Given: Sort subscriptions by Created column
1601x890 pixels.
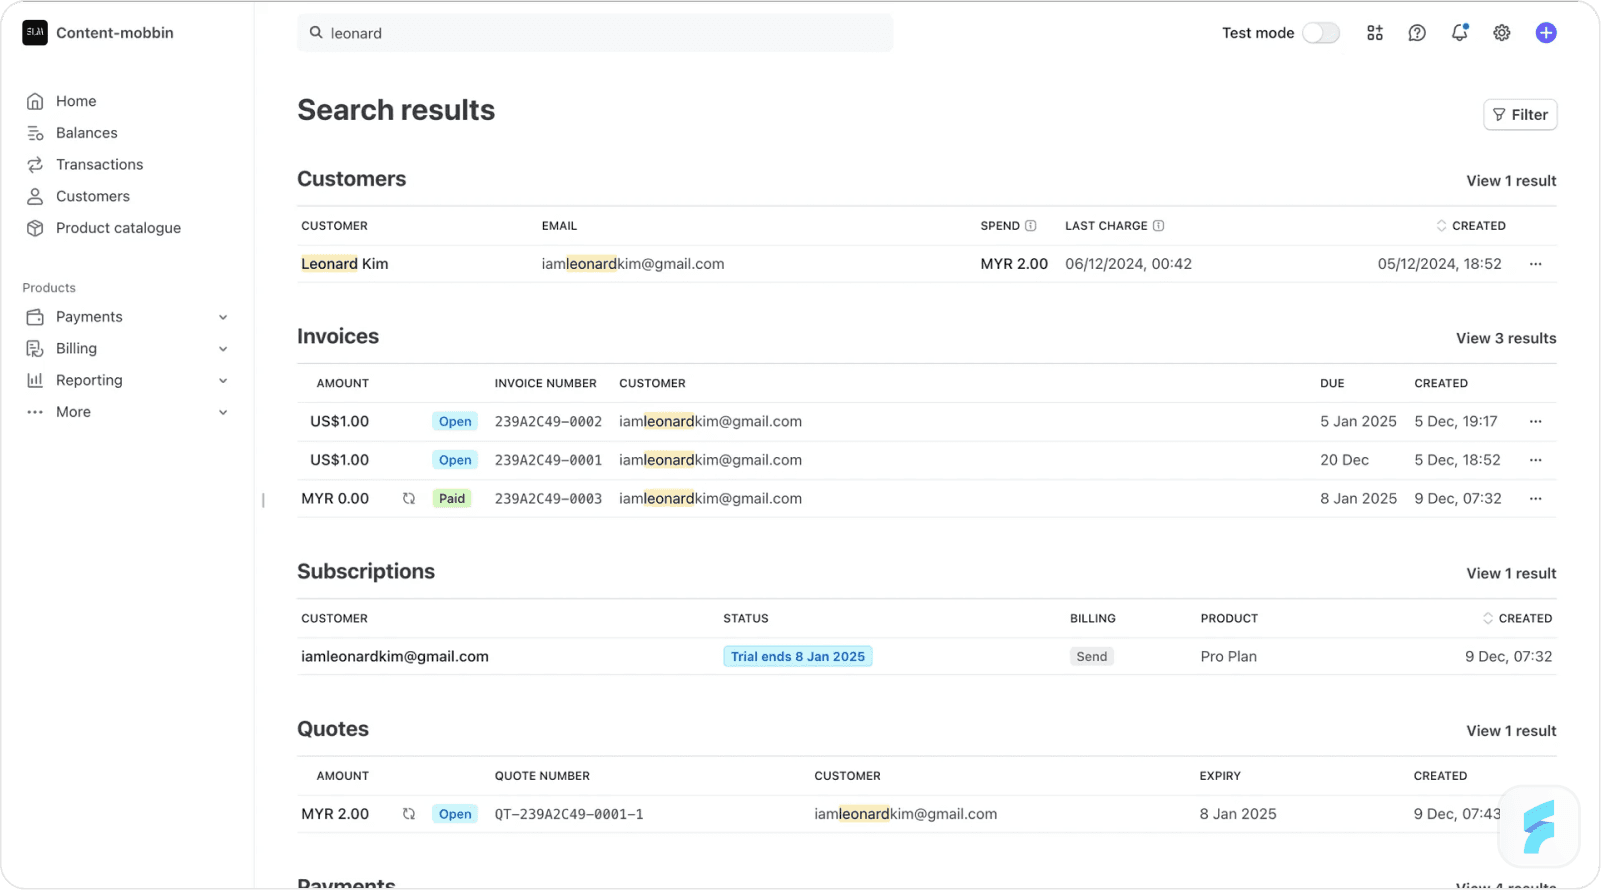Looking at the screenshot, I should (1518, 619).
